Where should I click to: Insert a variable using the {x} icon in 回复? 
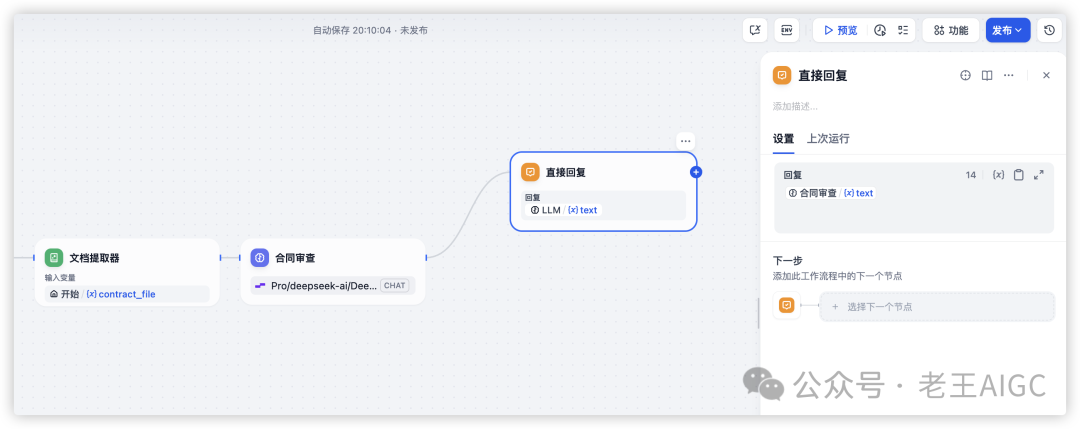[x=997, y=175]
